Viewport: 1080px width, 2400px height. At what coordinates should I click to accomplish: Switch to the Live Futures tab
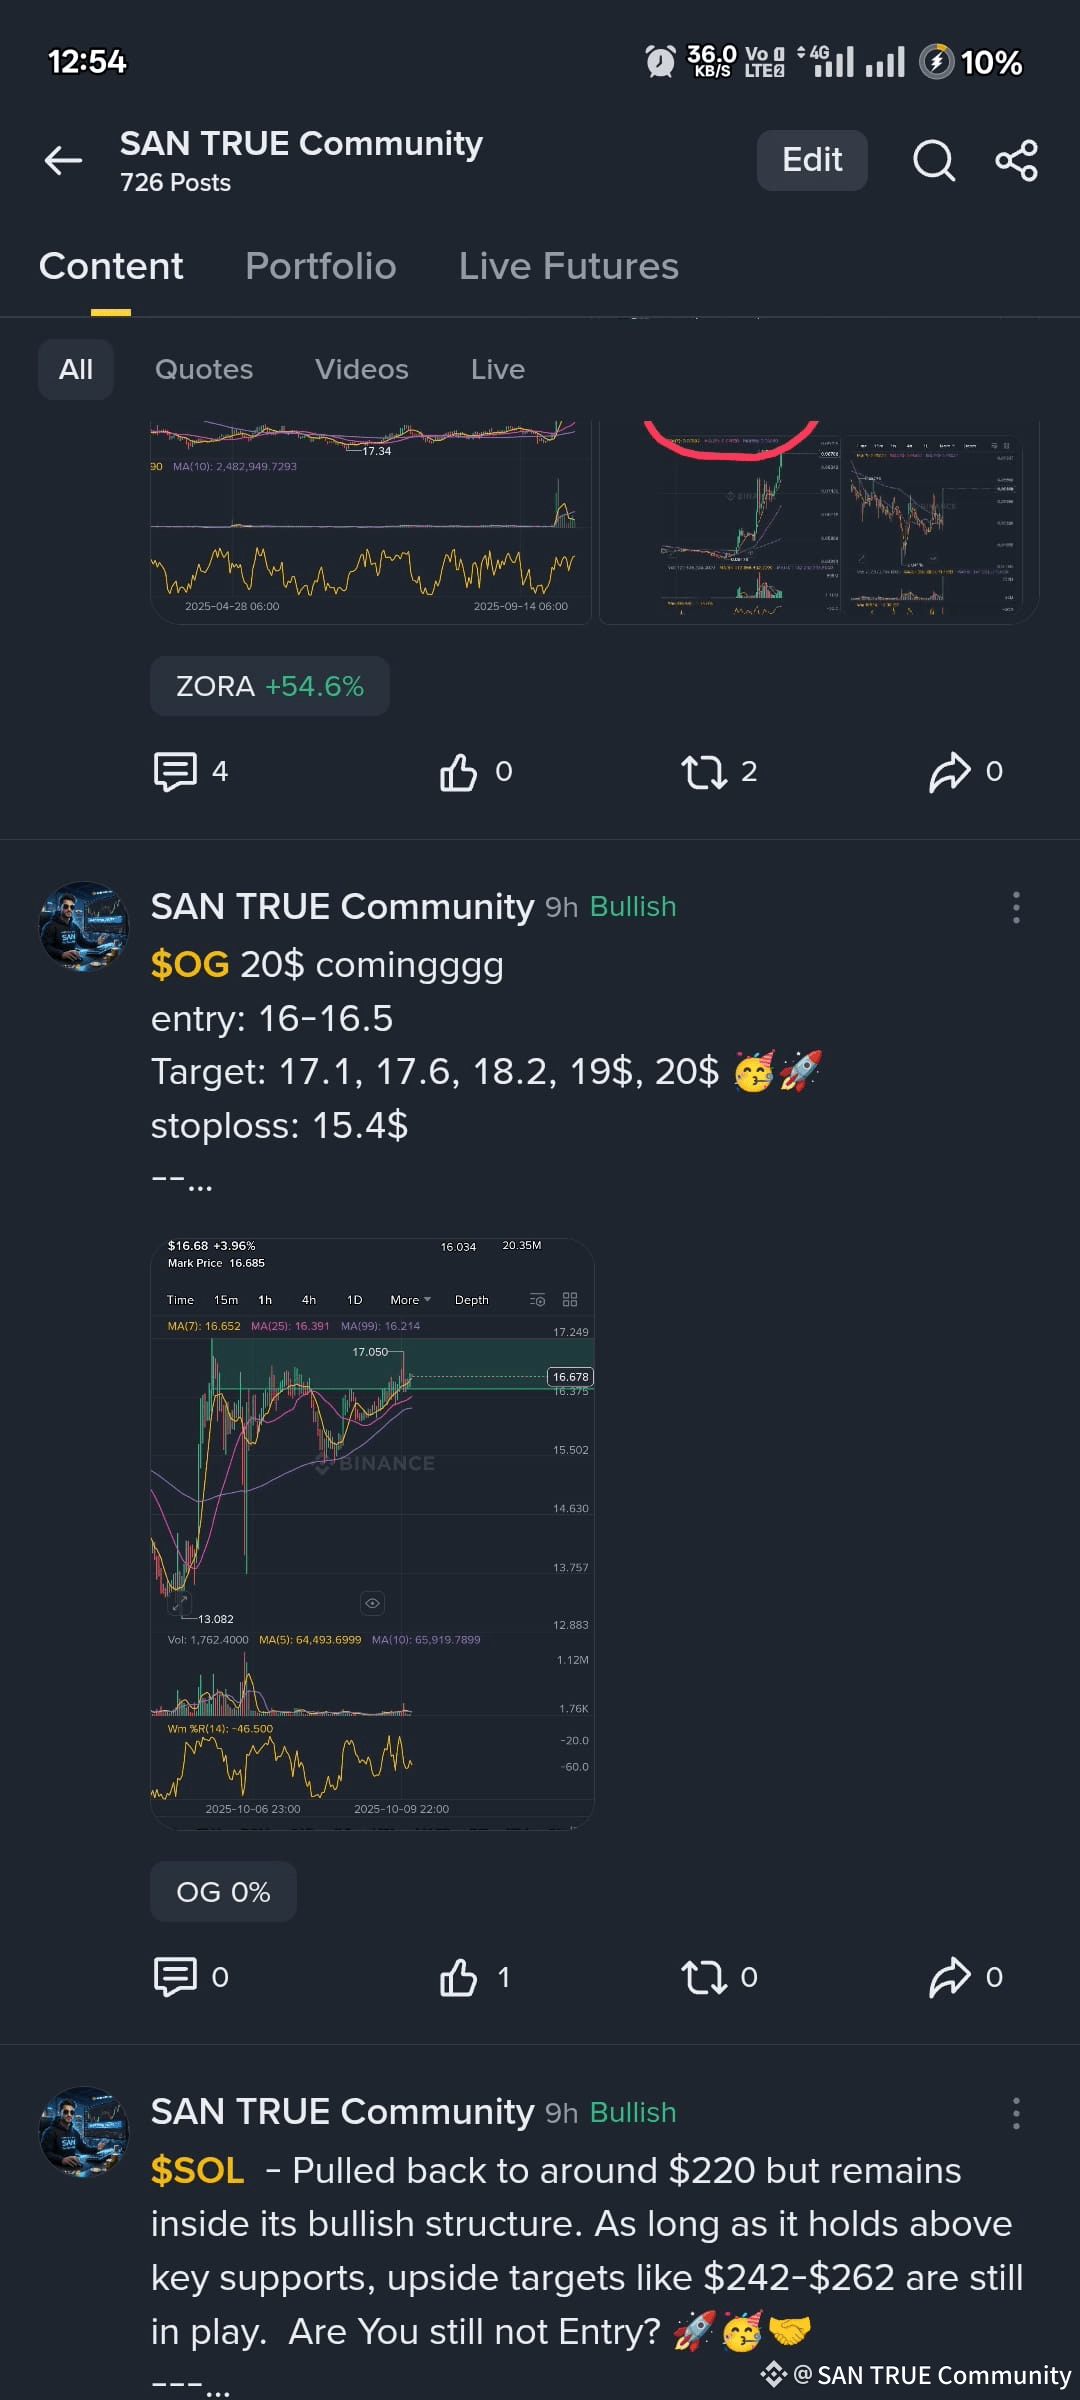pos(568,266)
